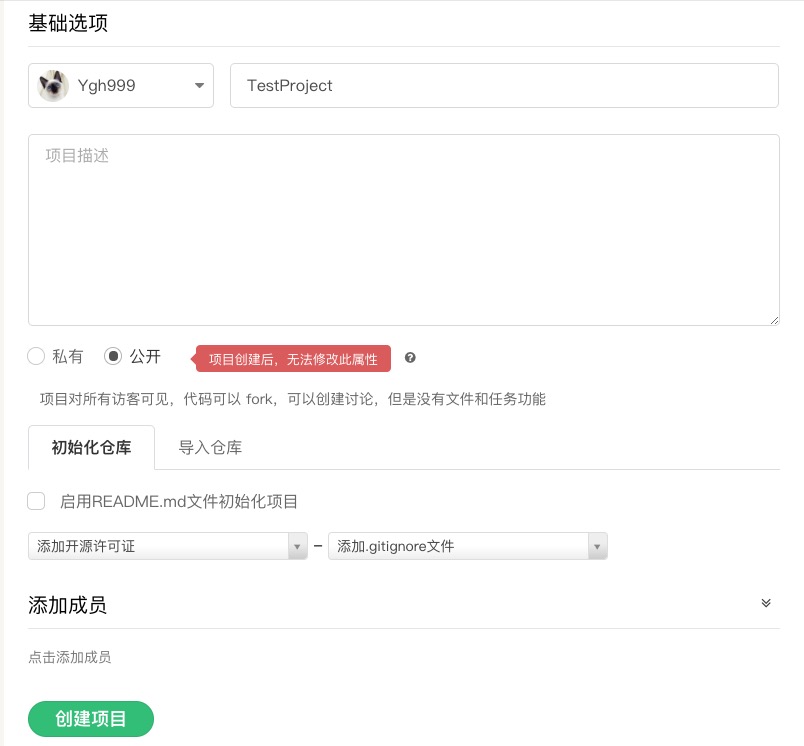Click the green 创建项目 button
804x746 pixels.
click(x=91, y=718)
